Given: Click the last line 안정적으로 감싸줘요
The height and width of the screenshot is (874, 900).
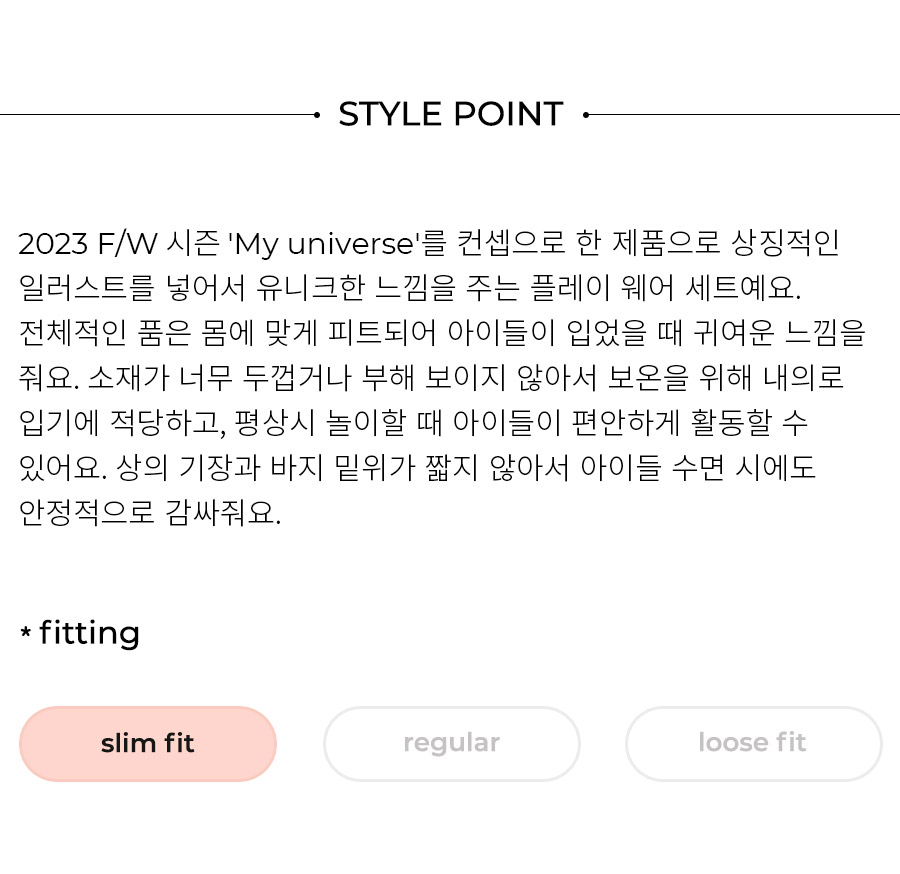Looking at the screenshot, I should 150,512.
